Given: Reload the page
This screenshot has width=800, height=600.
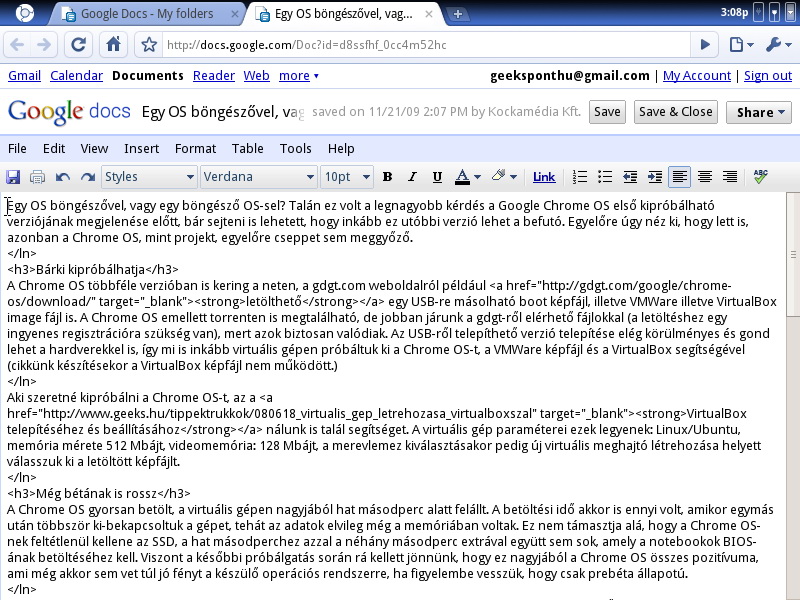Looking at the screenshot, I should pyautogui.click(x=80, y=45).
